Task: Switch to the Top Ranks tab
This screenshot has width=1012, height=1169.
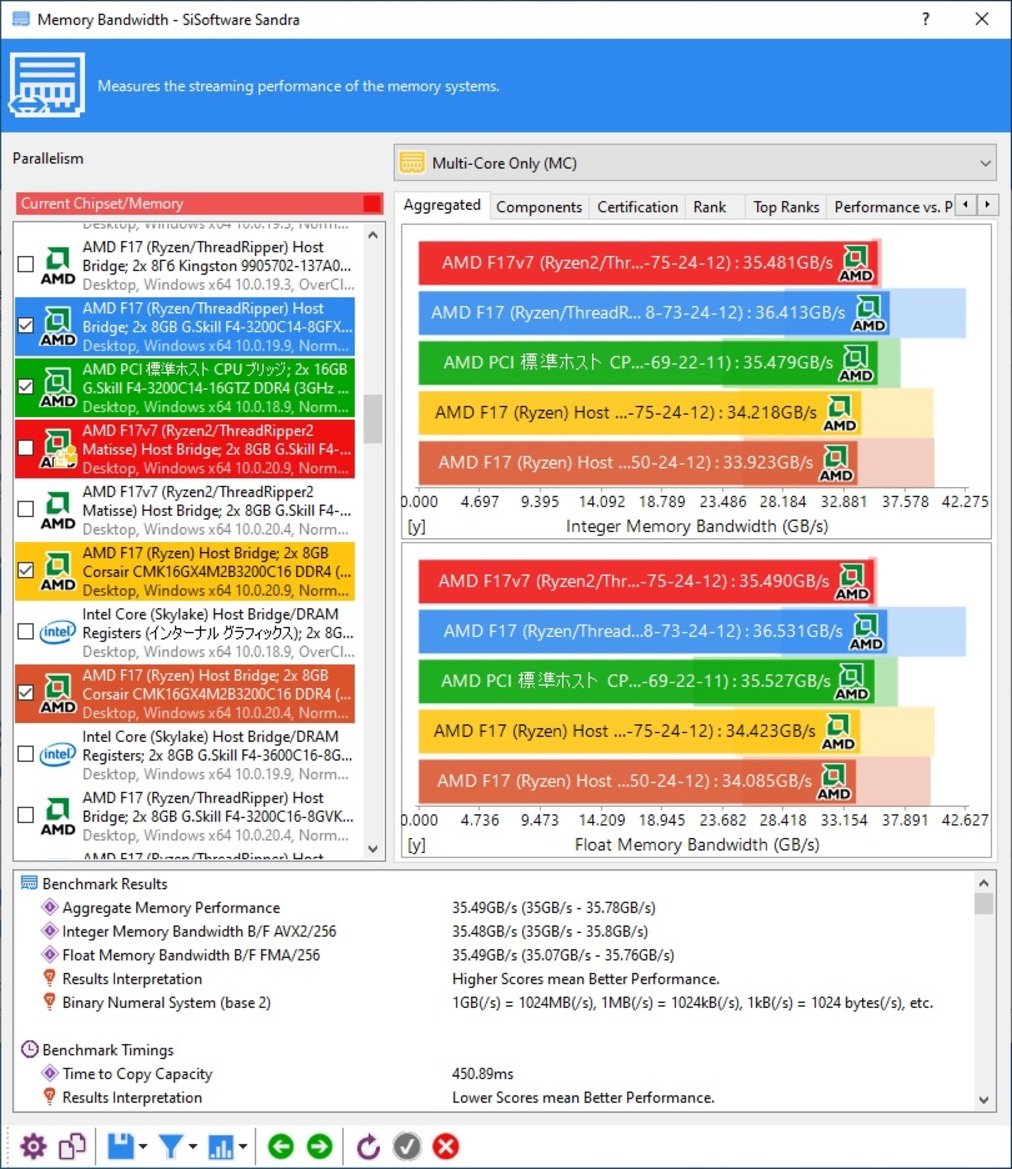Action: (785, 207)
